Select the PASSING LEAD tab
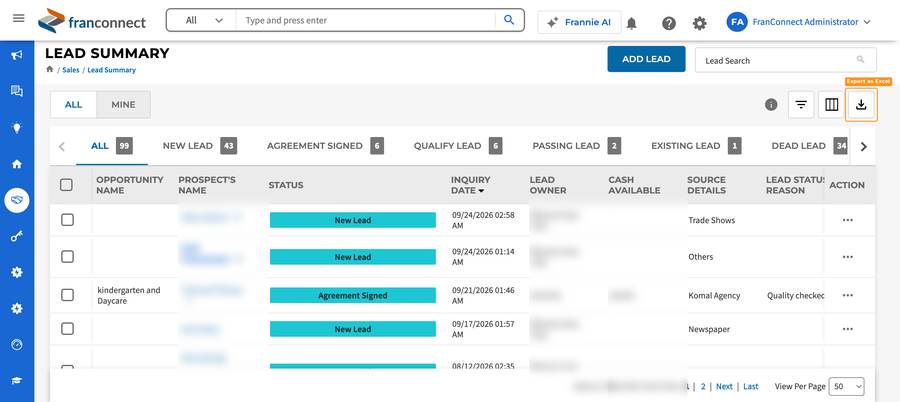This screenshot has width=900, height=402. pos(576,146)
